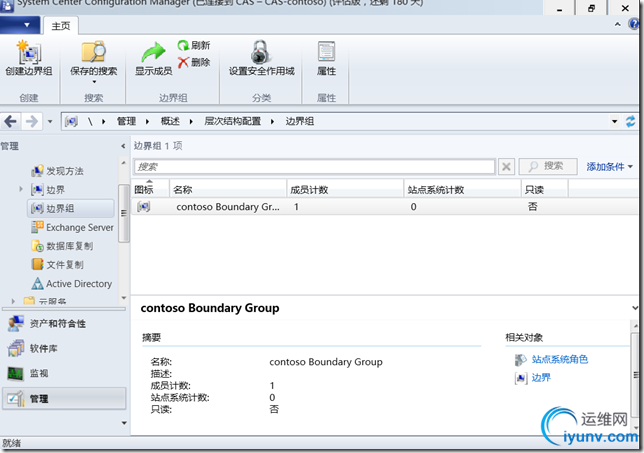
Task: Open the 保存的搜索 ribbon button
Action: point(94,60)
